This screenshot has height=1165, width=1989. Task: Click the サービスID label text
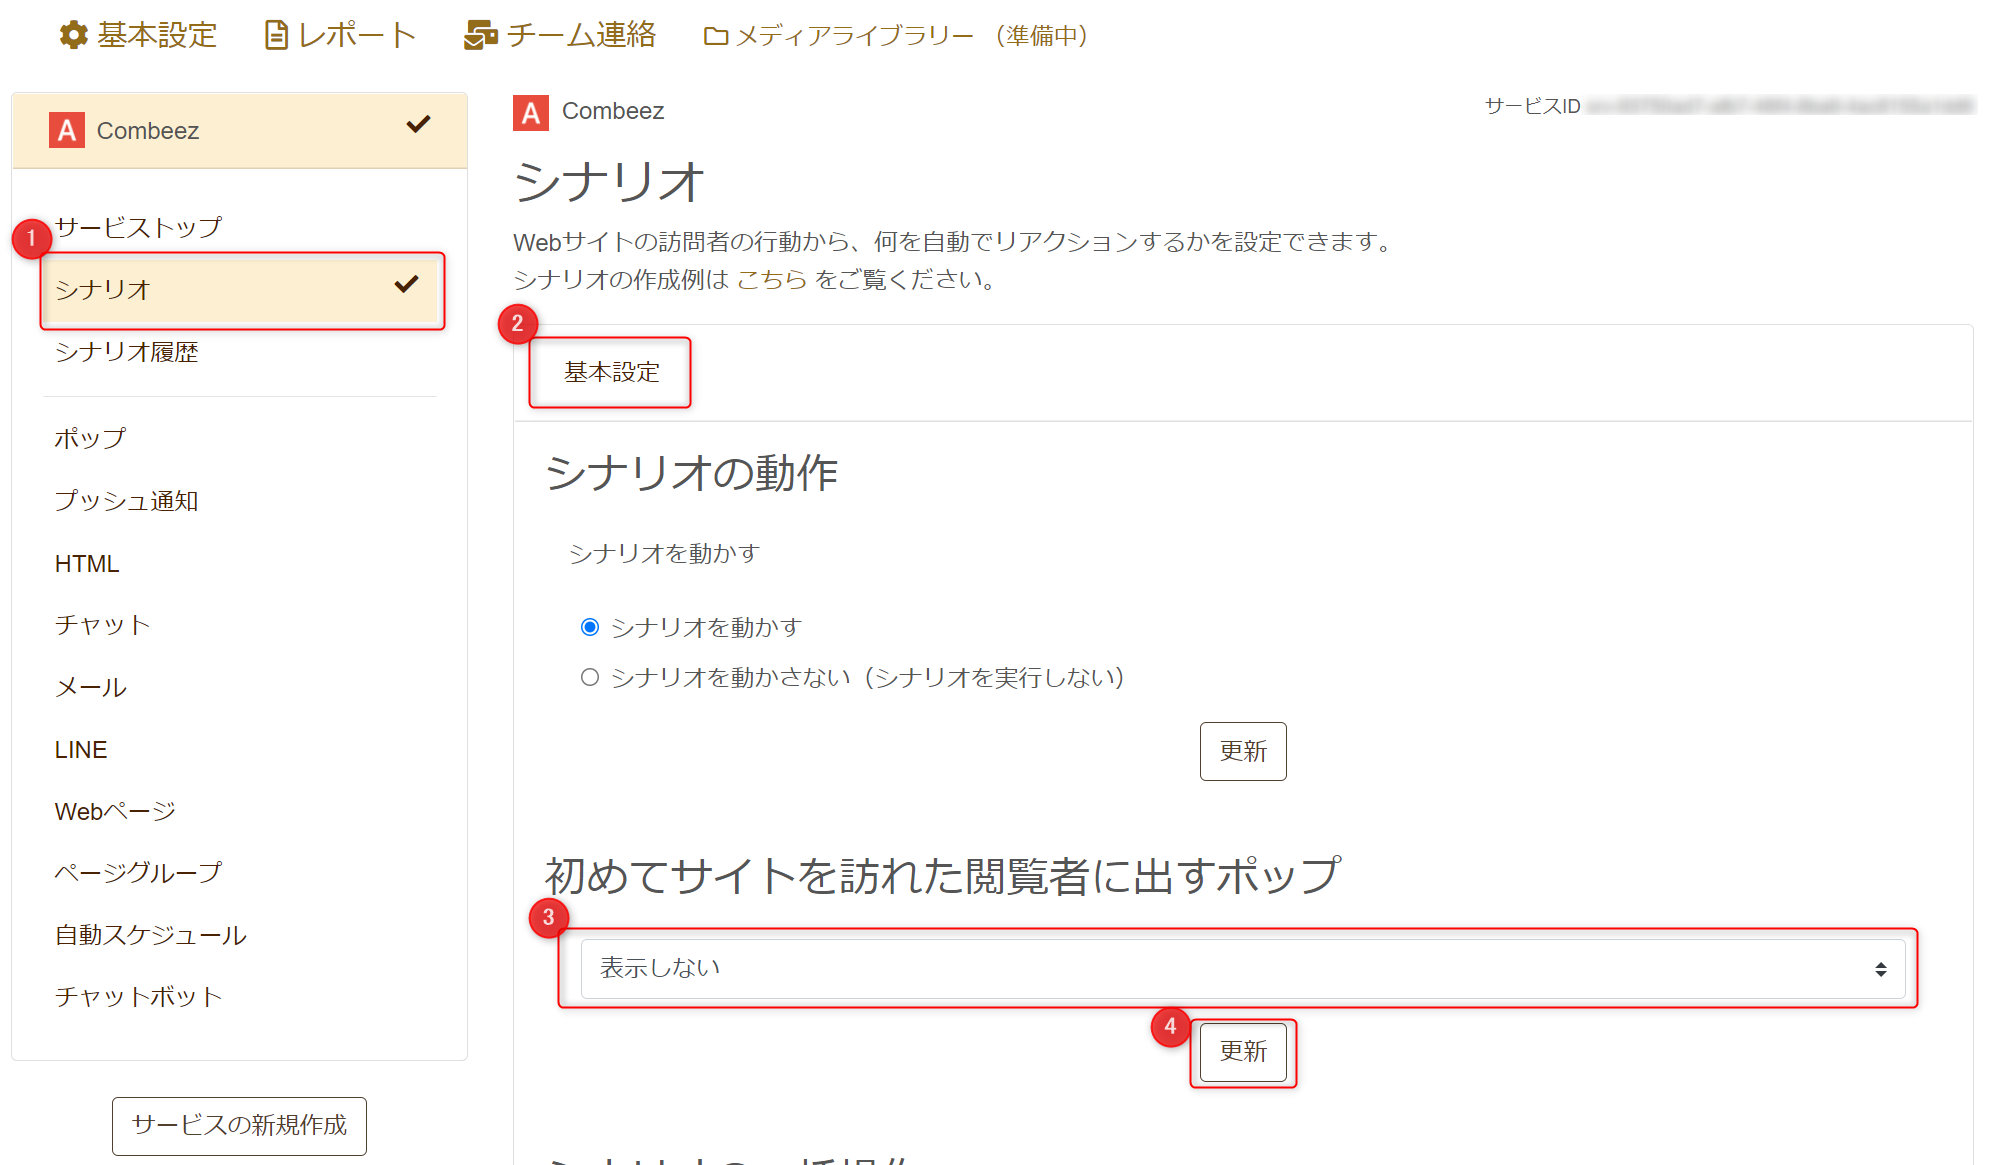tap(1532, 106)
